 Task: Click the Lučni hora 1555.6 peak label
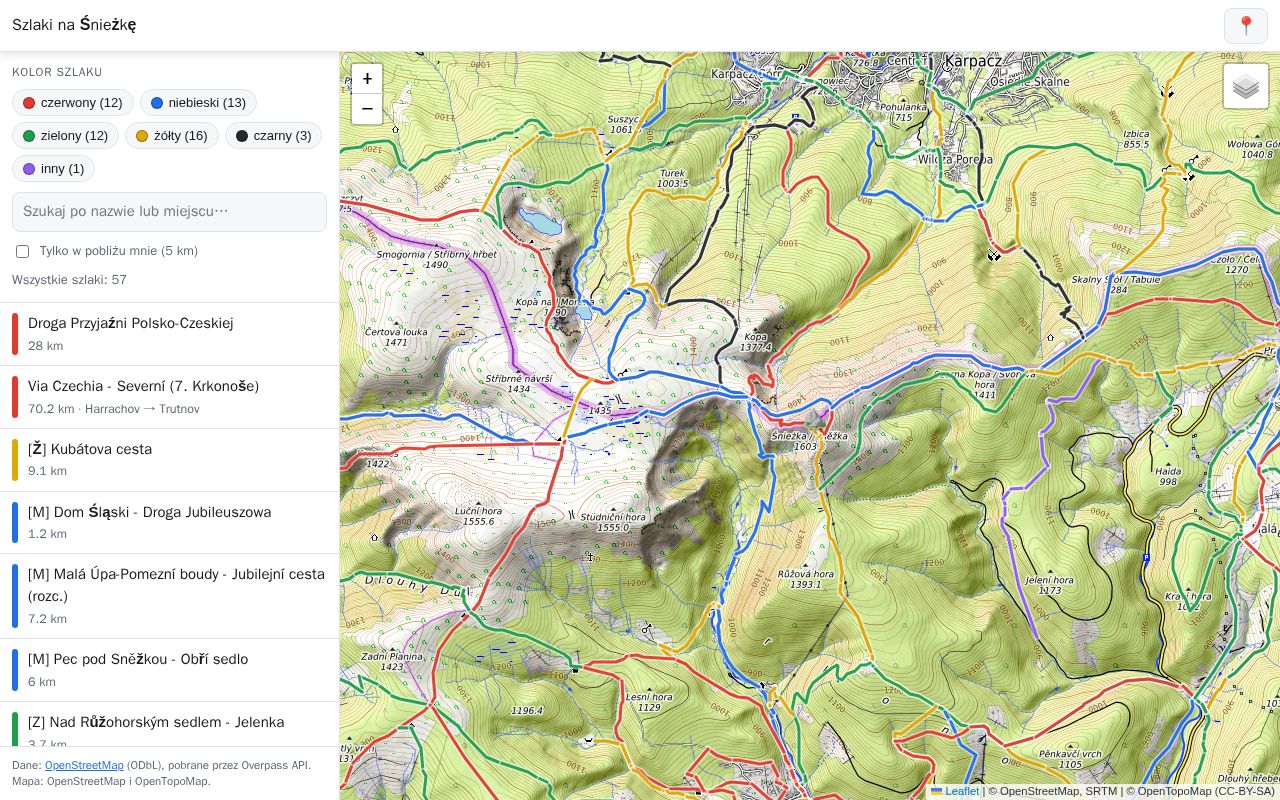coord(478,516)
